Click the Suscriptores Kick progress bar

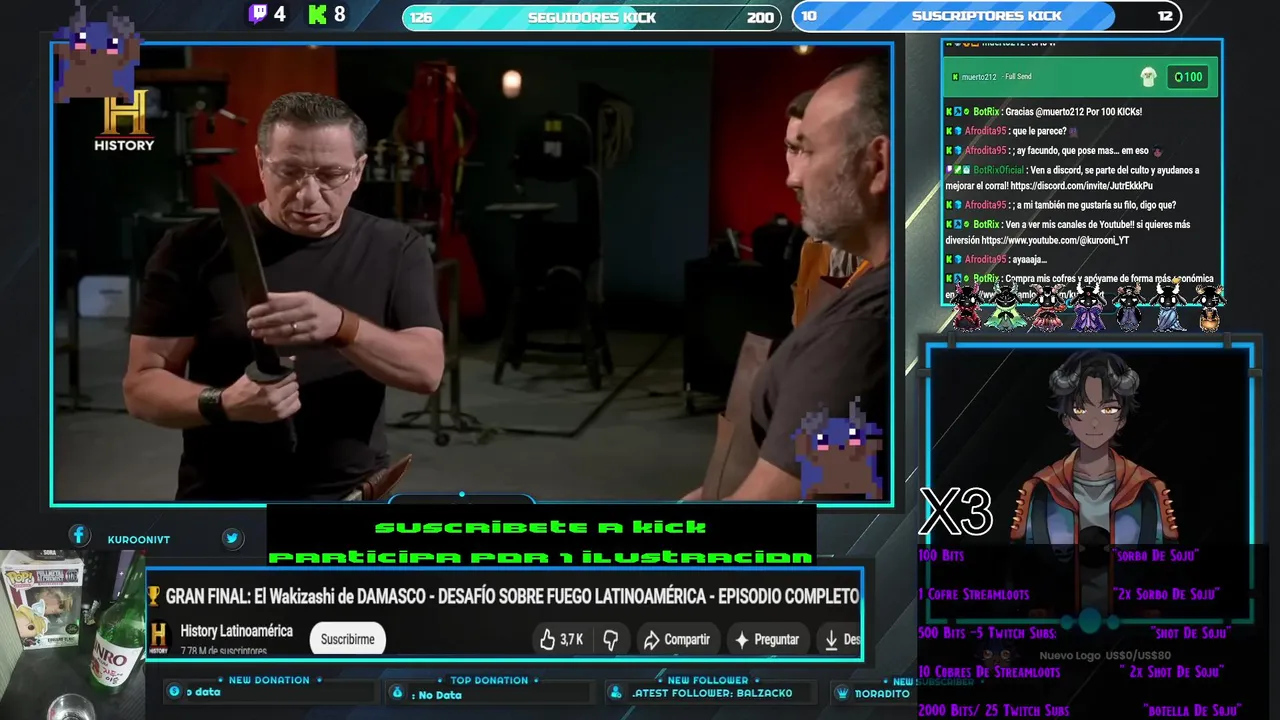[986, 16]
